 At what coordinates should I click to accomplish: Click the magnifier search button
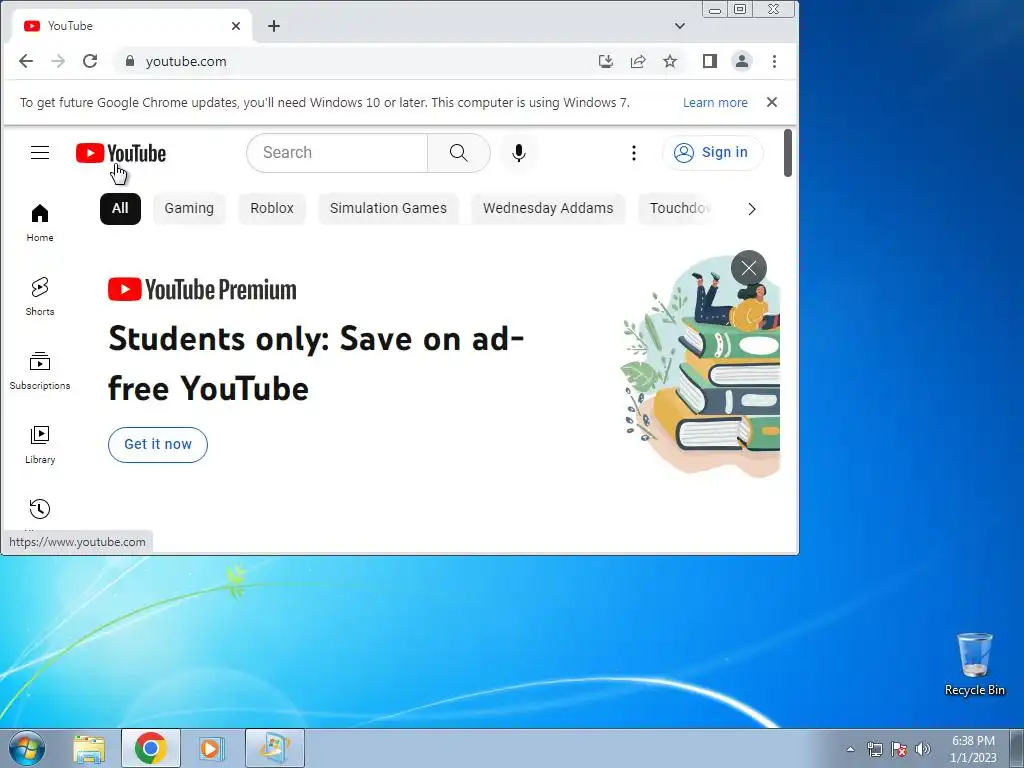[458, 153]
